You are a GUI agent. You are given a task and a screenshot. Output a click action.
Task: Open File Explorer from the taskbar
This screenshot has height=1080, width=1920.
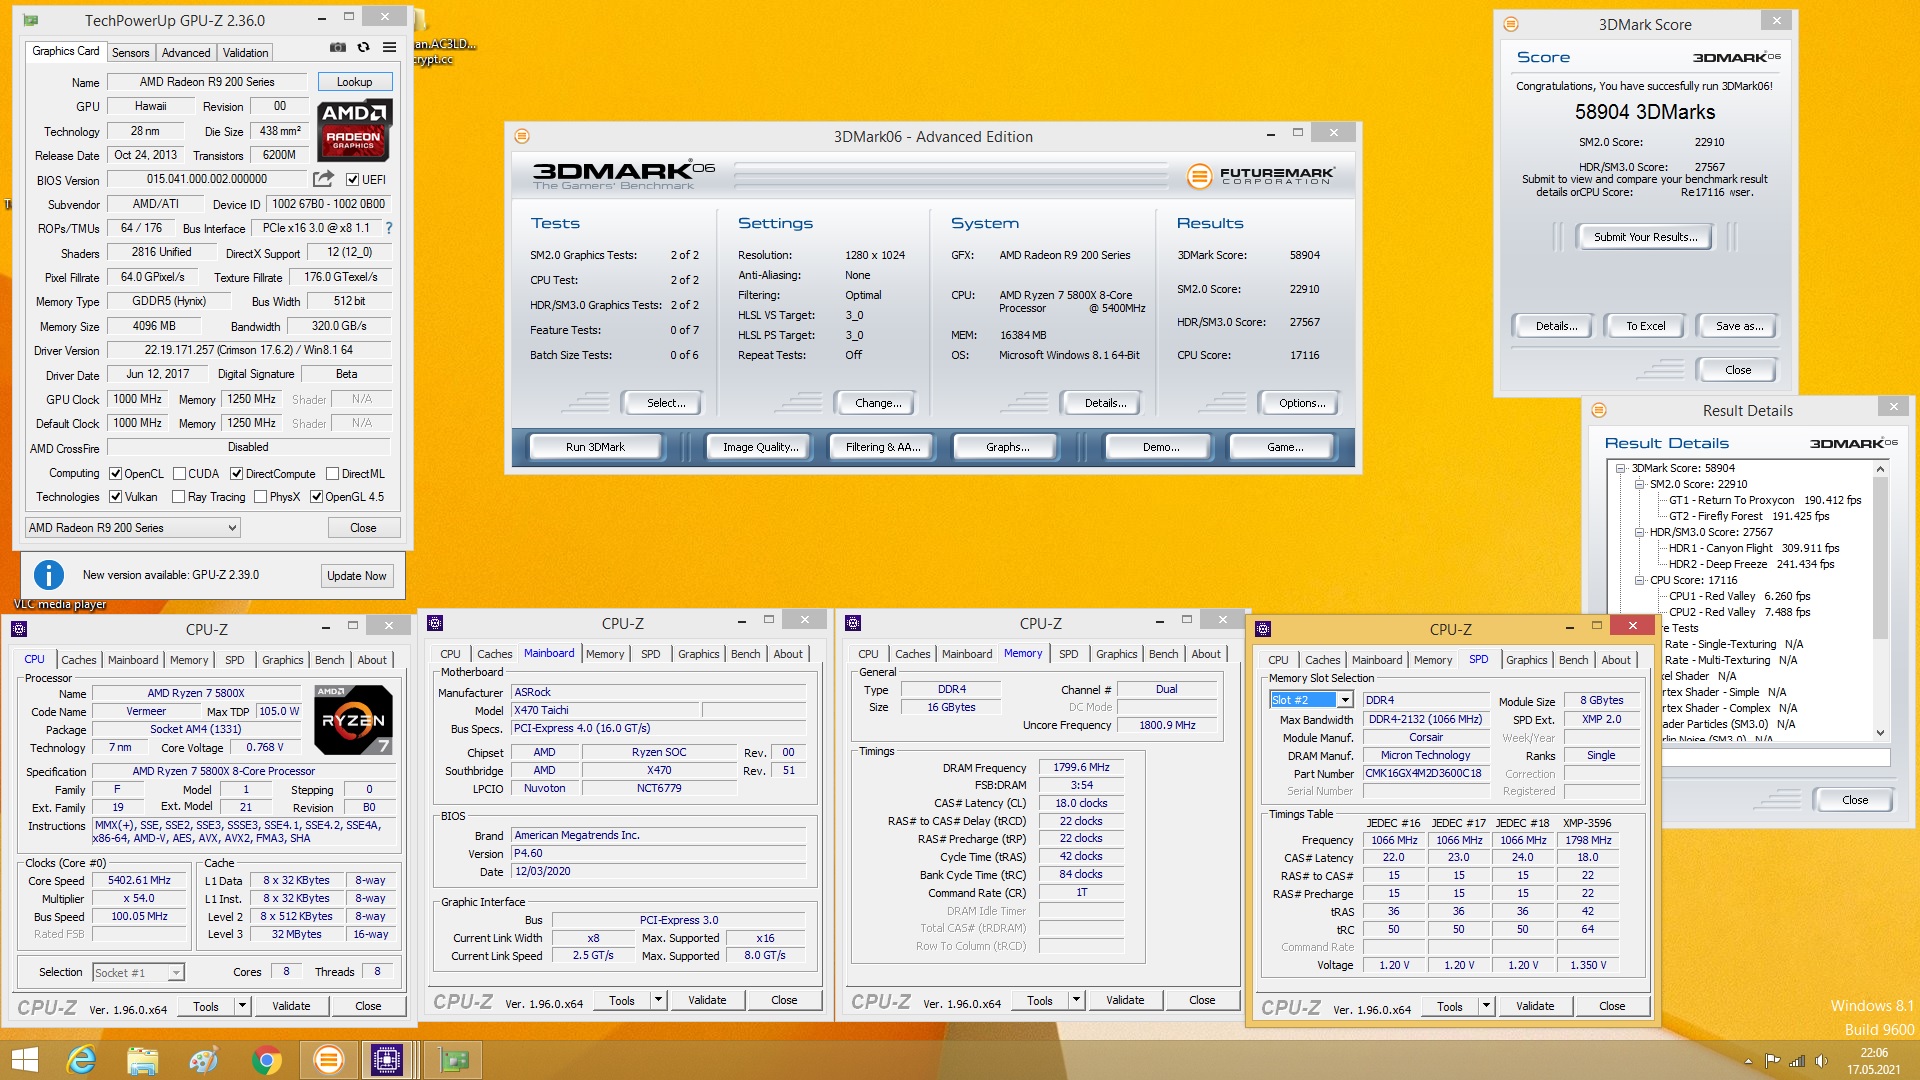pyautogui.click(x=143, y=1060)
